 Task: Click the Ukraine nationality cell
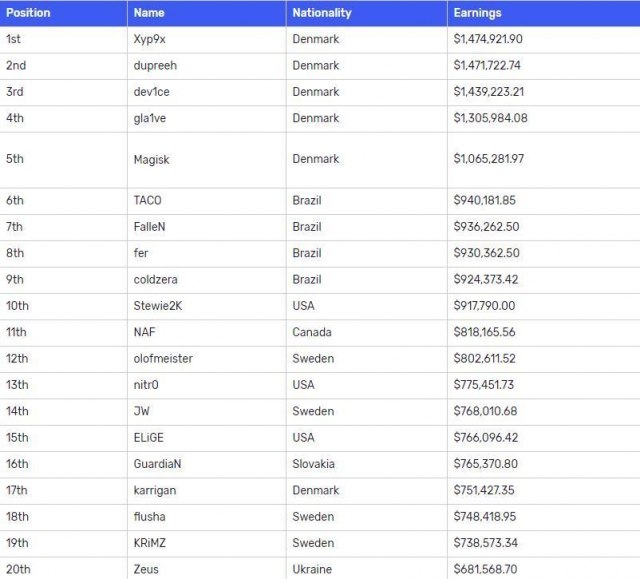312,569
